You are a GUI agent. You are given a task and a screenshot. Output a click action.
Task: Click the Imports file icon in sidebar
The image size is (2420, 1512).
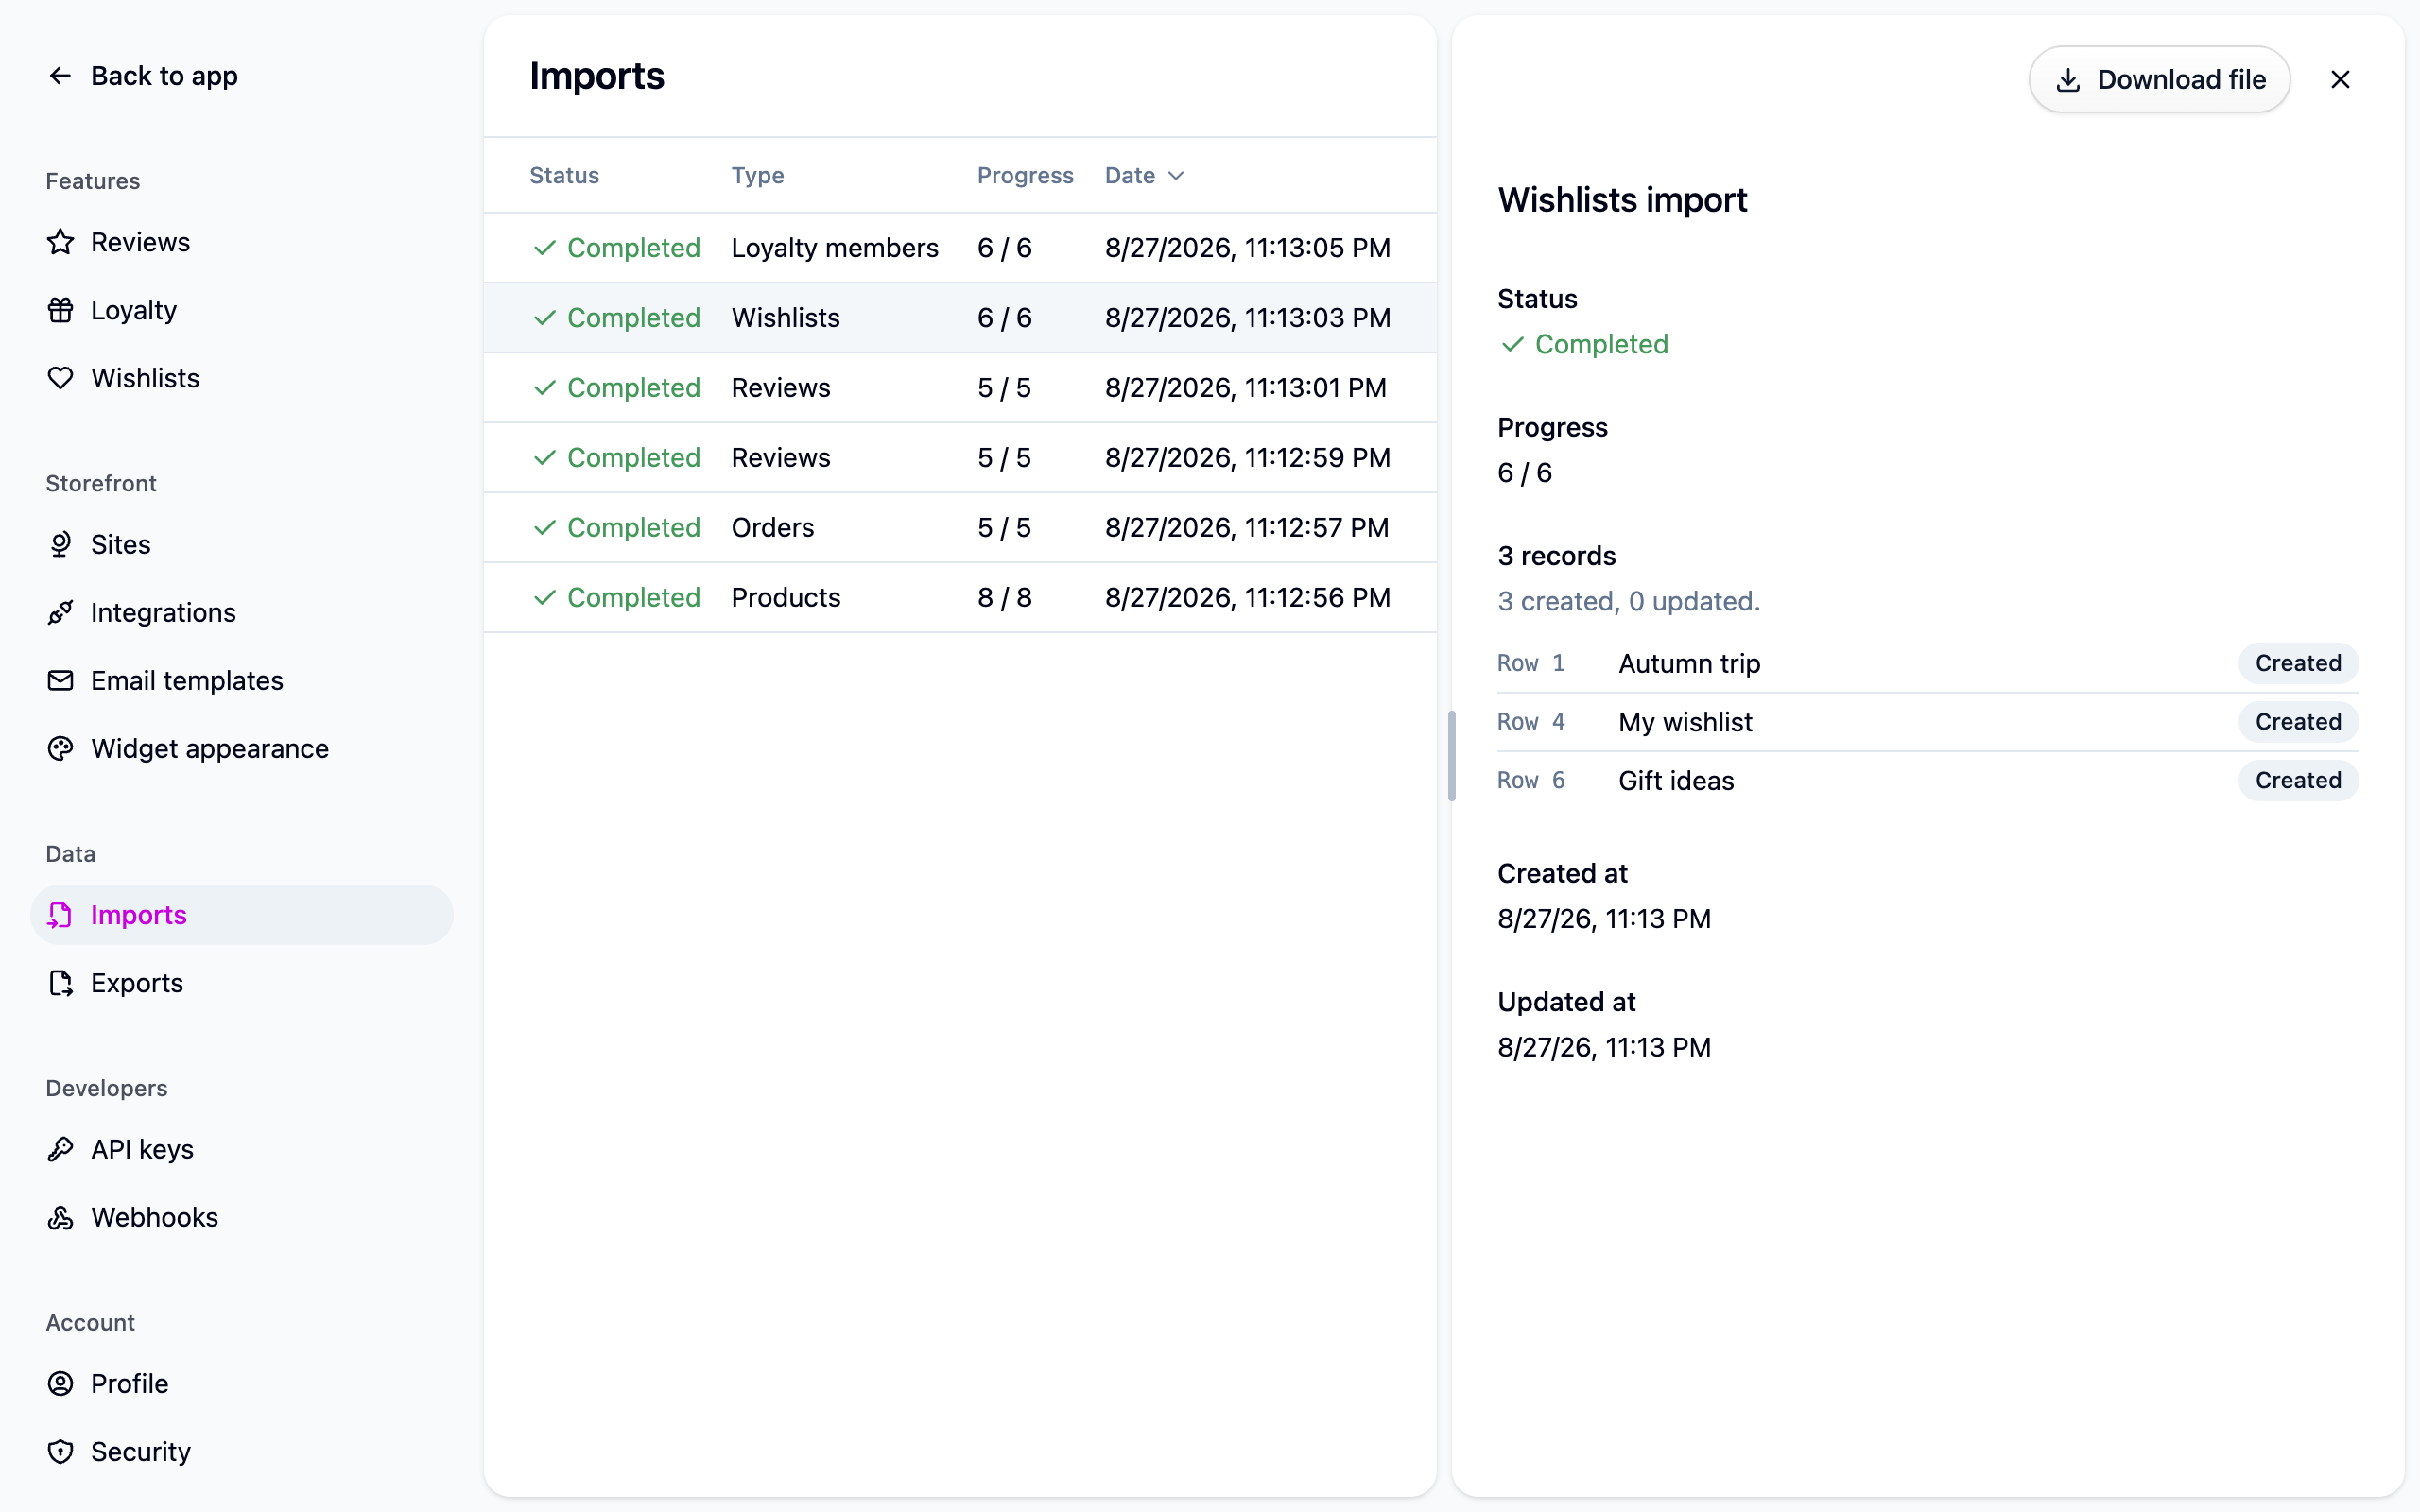(x=60, y=915)
